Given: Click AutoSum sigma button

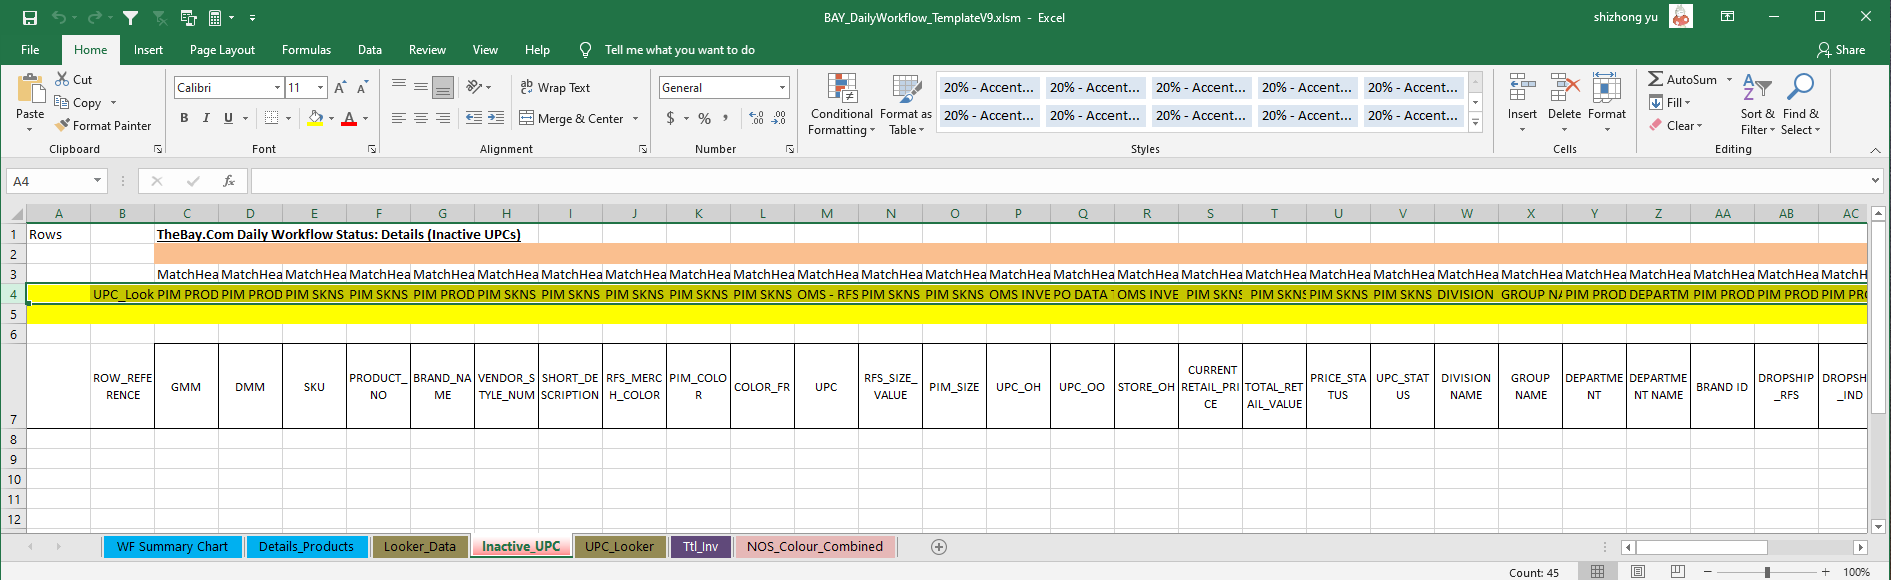Looking at the screenshot, I should [1682, 79].
